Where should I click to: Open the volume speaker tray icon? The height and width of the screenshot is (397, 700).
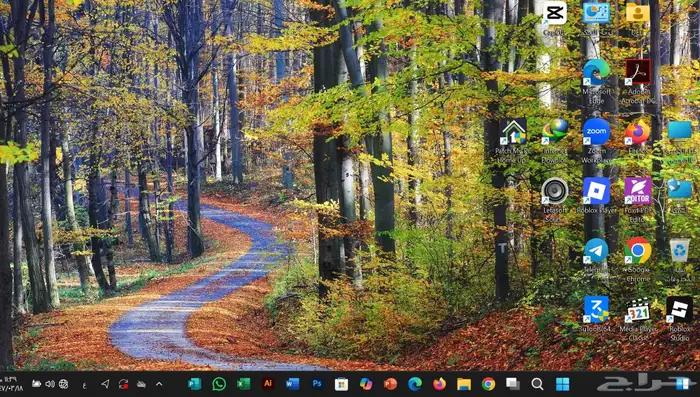pyautogui.click(x=50, y=384)
